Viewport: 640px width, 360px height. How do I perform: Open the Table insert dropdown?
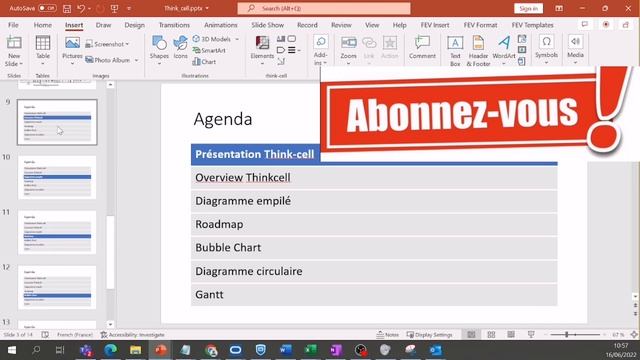[42, 51]
